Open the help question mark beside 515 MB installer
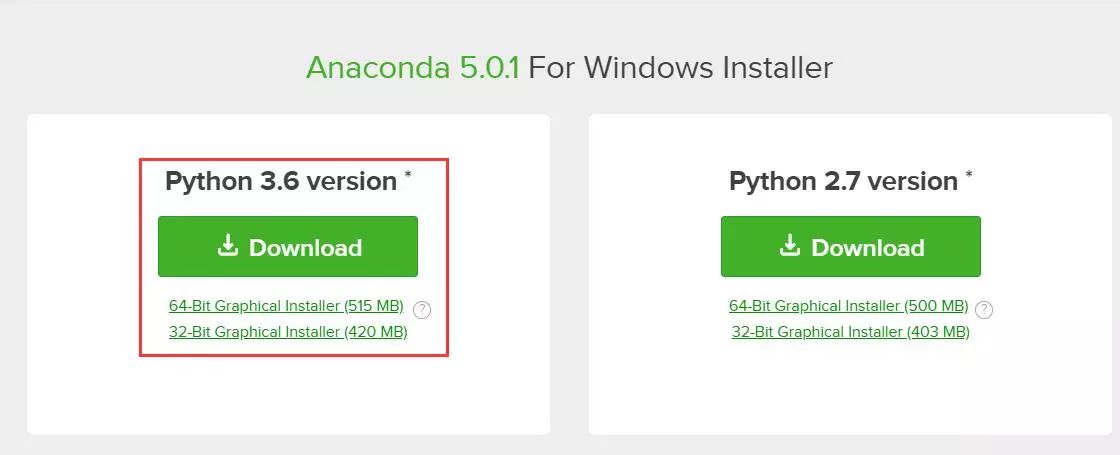Viewport: 1120px width, 455px height. point(422,309)
